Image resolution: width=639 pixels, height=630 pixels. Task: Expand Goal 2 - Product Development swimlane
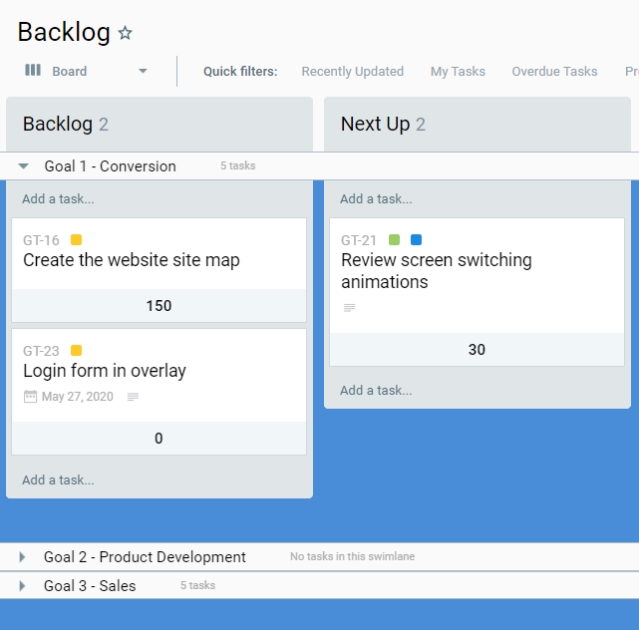[x=23, y=557]
